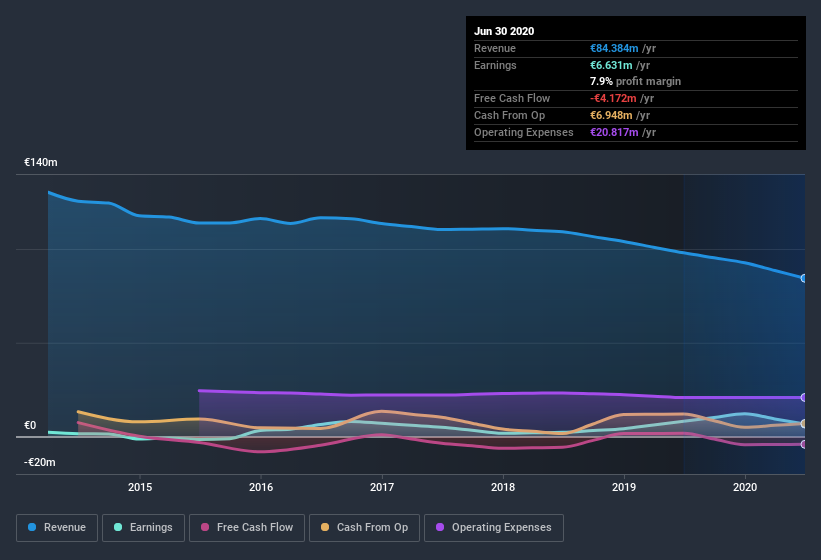
Task: Click the 2018 x-axis label
Action: pyautogui.click(x=503, y=487)
